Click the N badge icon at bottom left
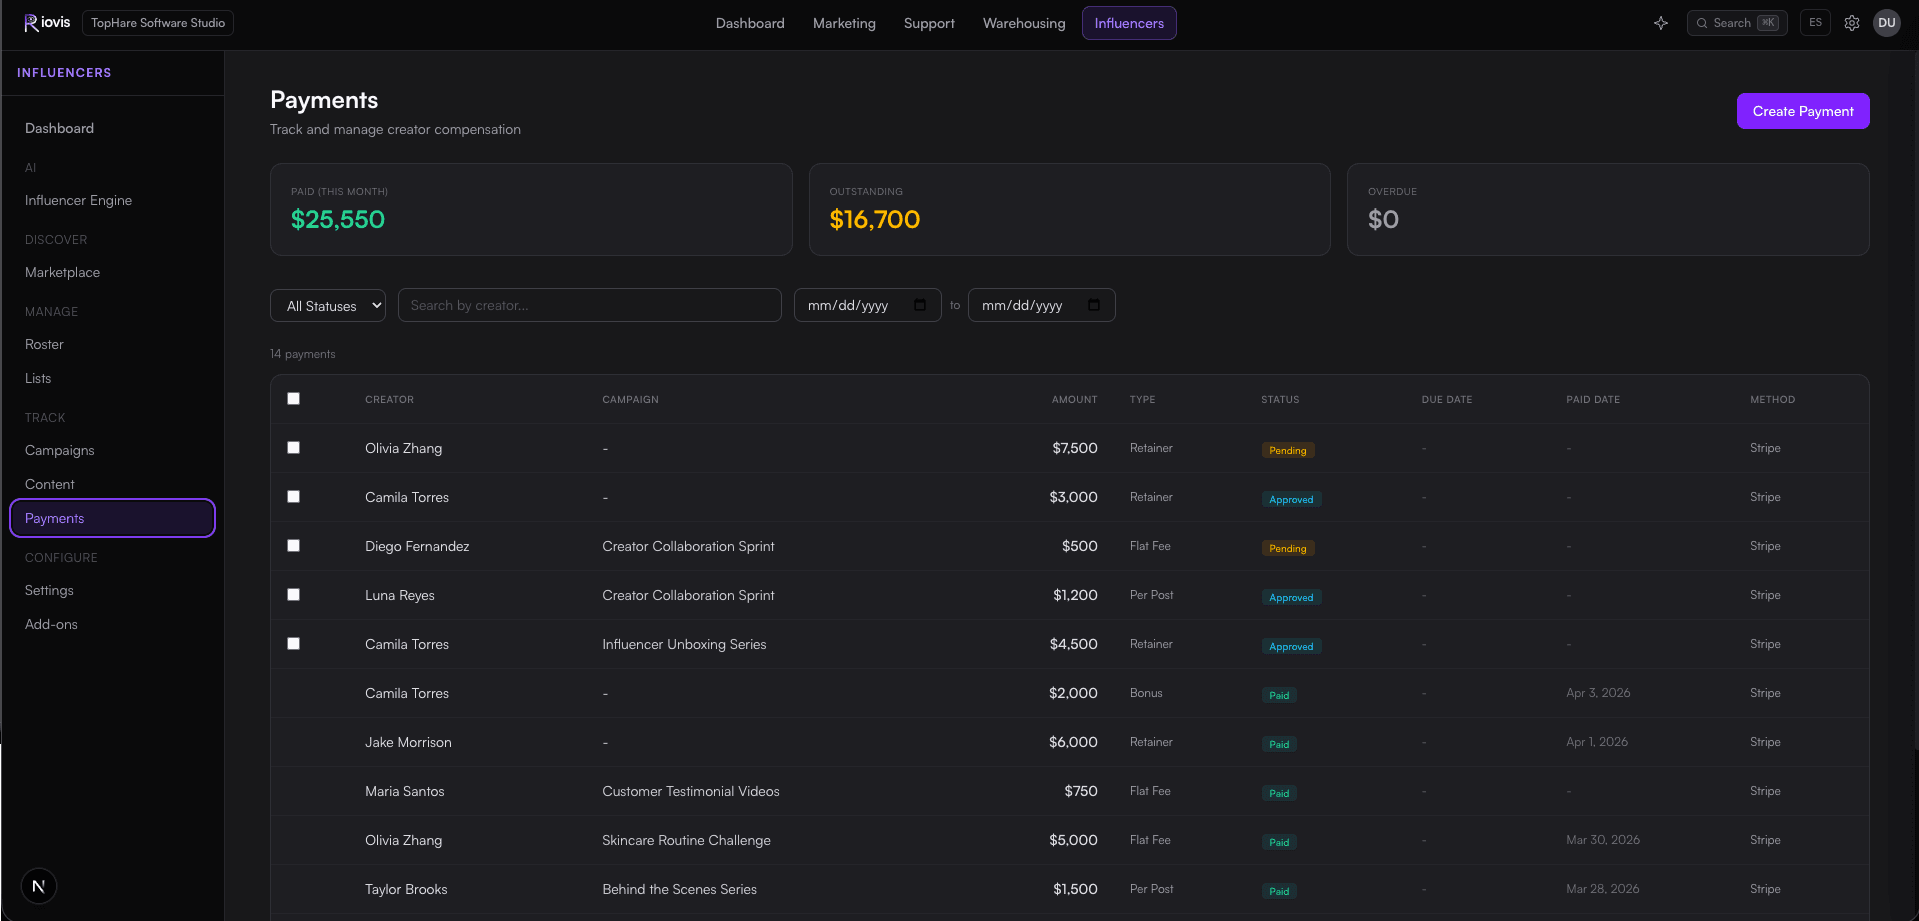1919x921 pixels. point(39,886)
